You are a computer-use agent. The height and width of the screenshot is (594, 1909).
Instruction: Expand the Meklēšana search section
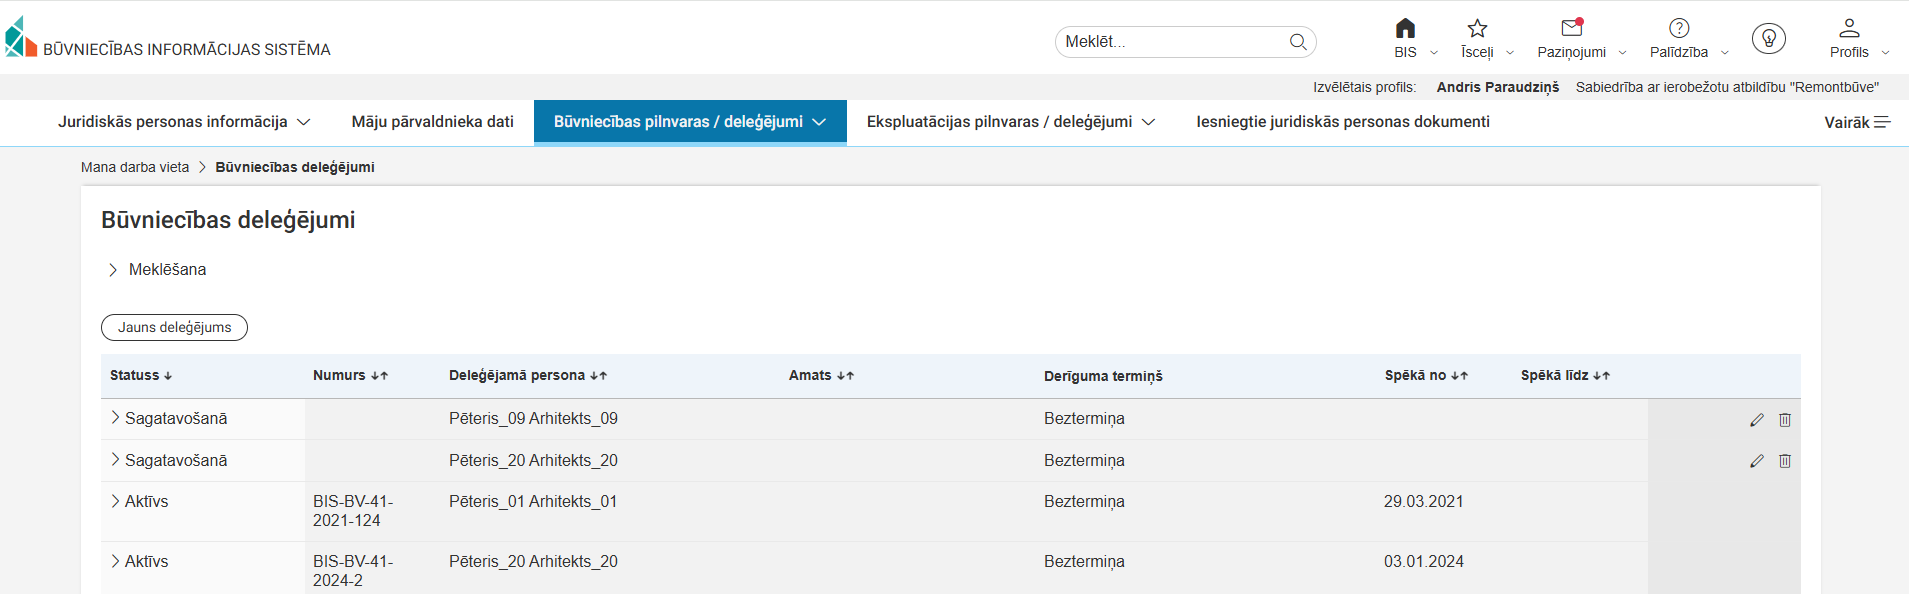click(112, 270)
